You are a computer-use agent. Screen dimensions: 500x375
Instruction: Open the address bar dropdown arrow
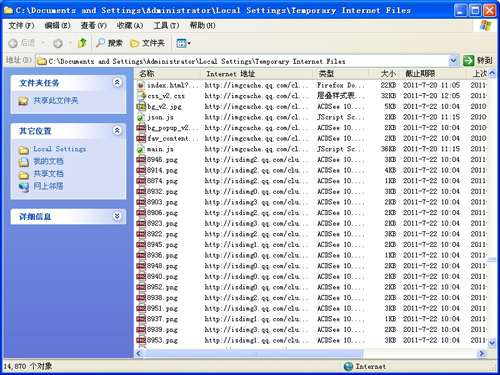pos(453,61)
